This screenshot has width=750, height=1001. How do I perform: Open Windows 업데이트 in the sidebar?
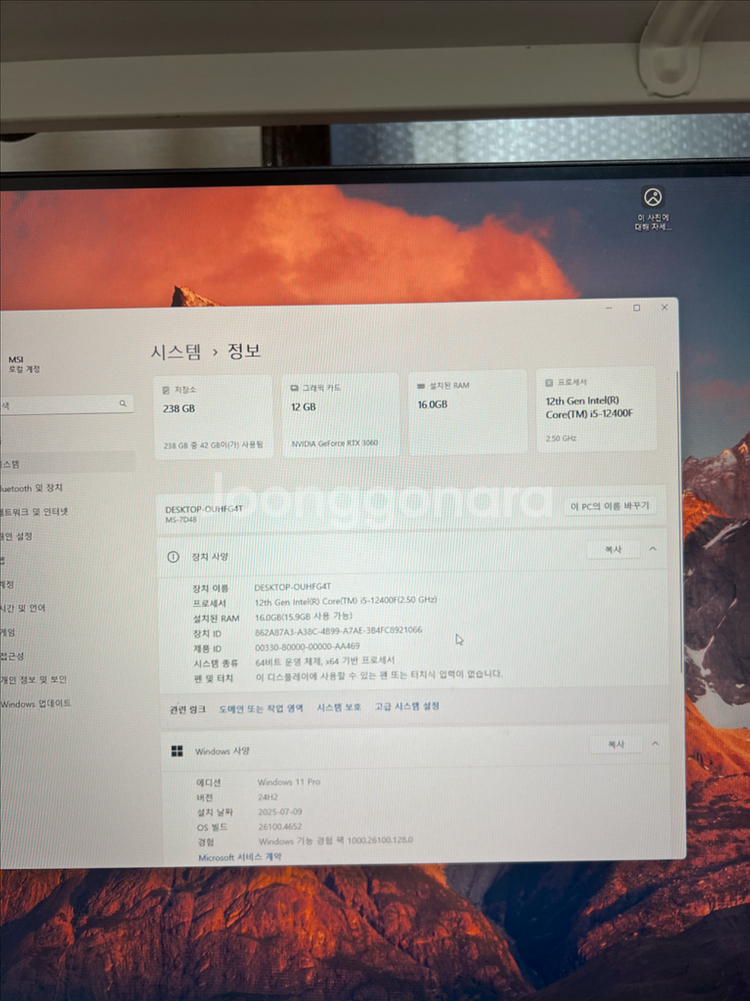pyautogui.click(x=36, y=704)
